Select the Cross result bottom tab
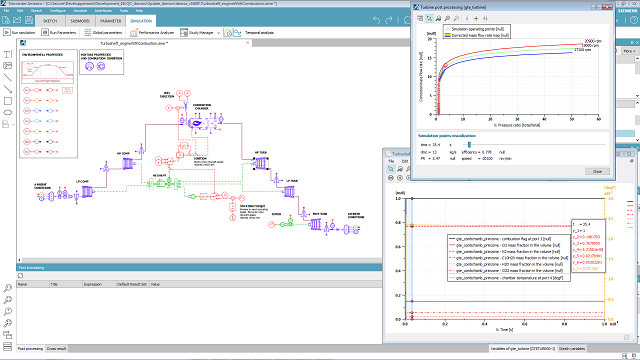Screen dimensions: 640x360 (x=56, y=349)
